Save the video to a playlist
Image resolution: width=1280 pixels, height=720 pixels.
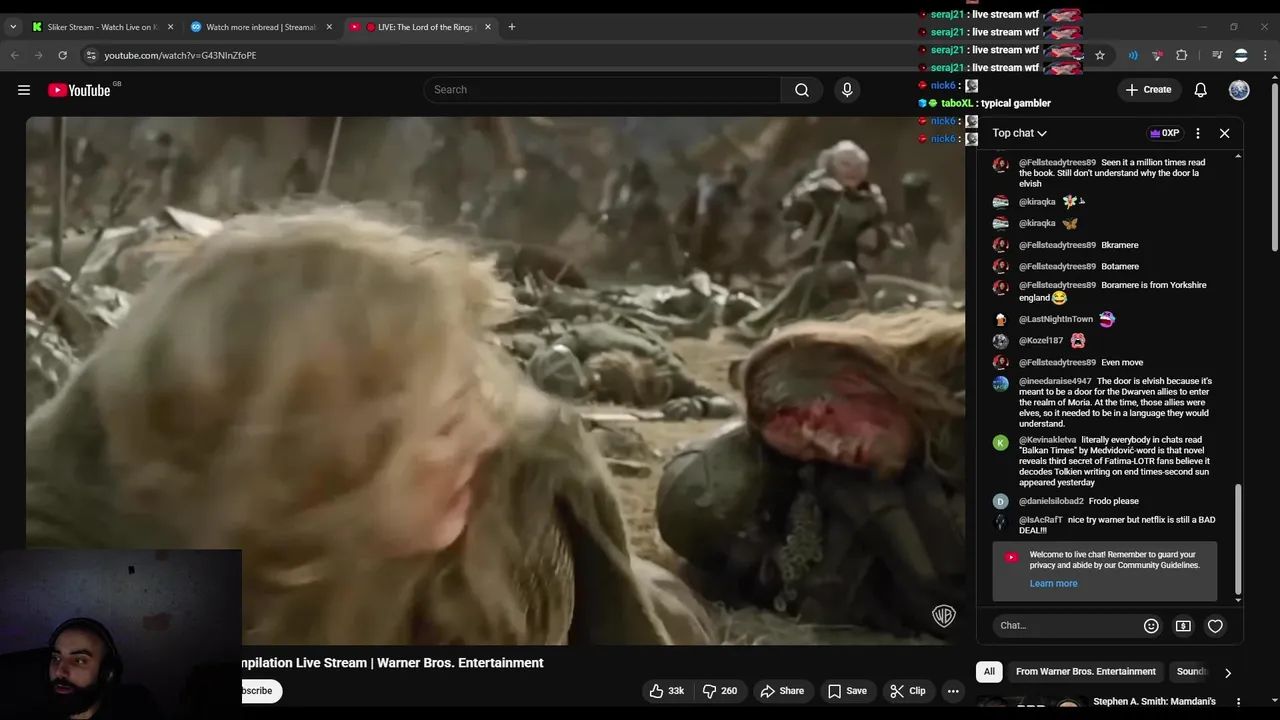click(x=847, y=691)
